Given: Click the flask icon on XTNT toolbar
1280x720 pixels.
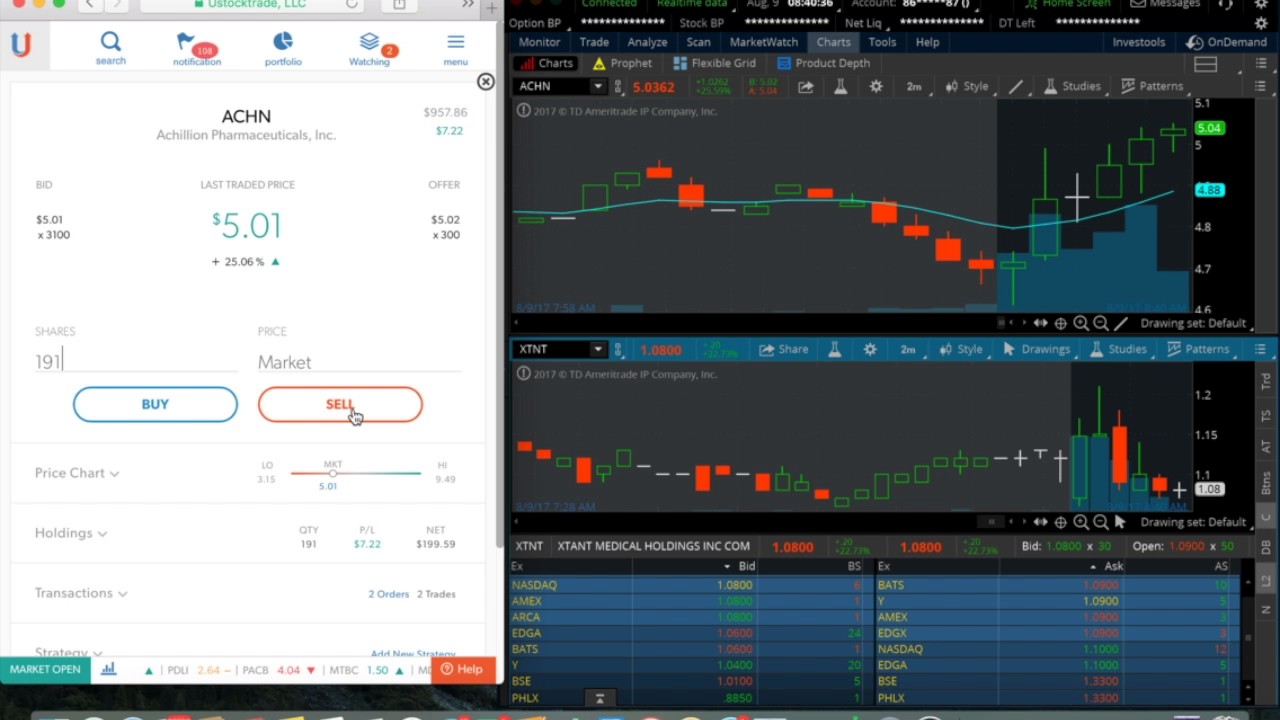Looking at the screenshot, I should [834, 349].
